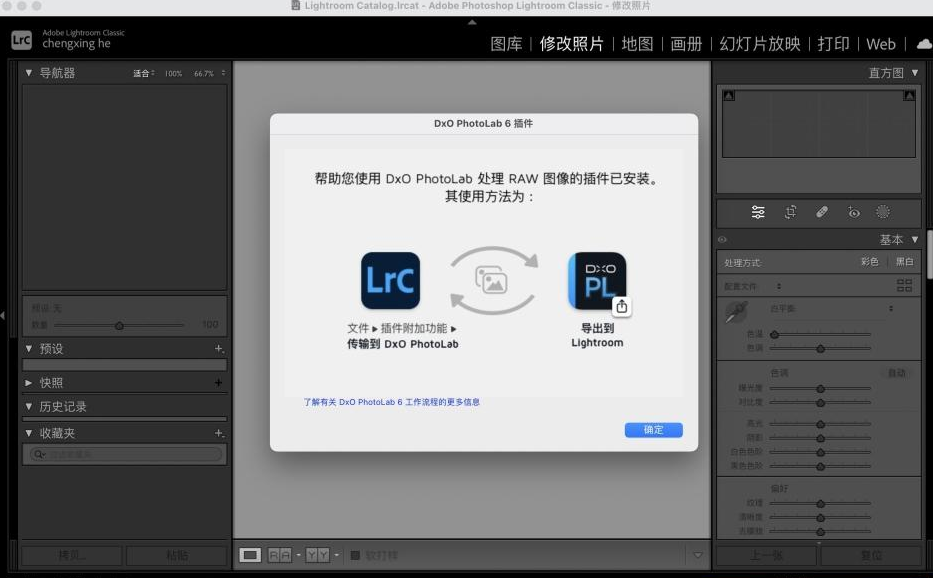
Task: Toggle the 基本 panel eye visibility
Action: pyautogui.click(x=722, y=239)
